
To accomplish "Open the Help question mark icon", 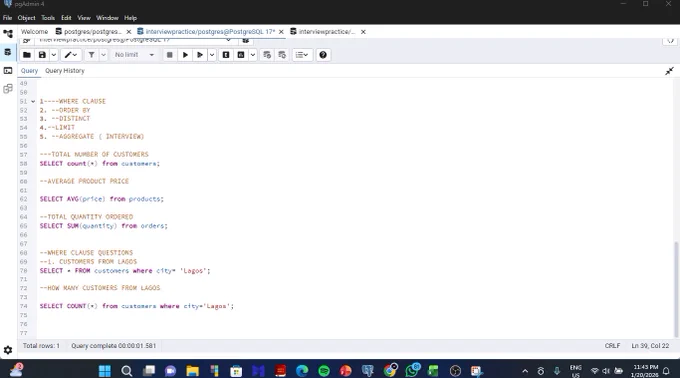I will pos(323,55).
